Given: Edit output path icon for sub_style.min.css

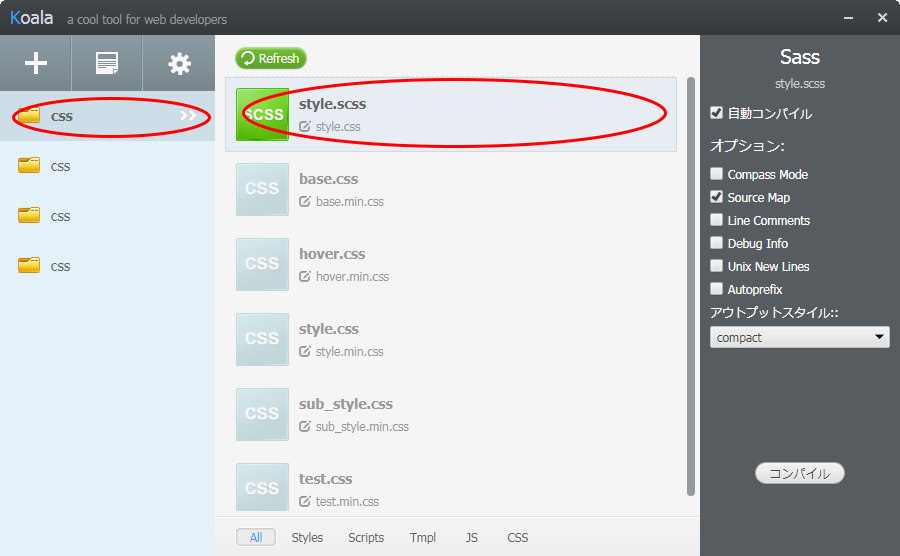Looking at the screenshot, I should pos(305,426).
